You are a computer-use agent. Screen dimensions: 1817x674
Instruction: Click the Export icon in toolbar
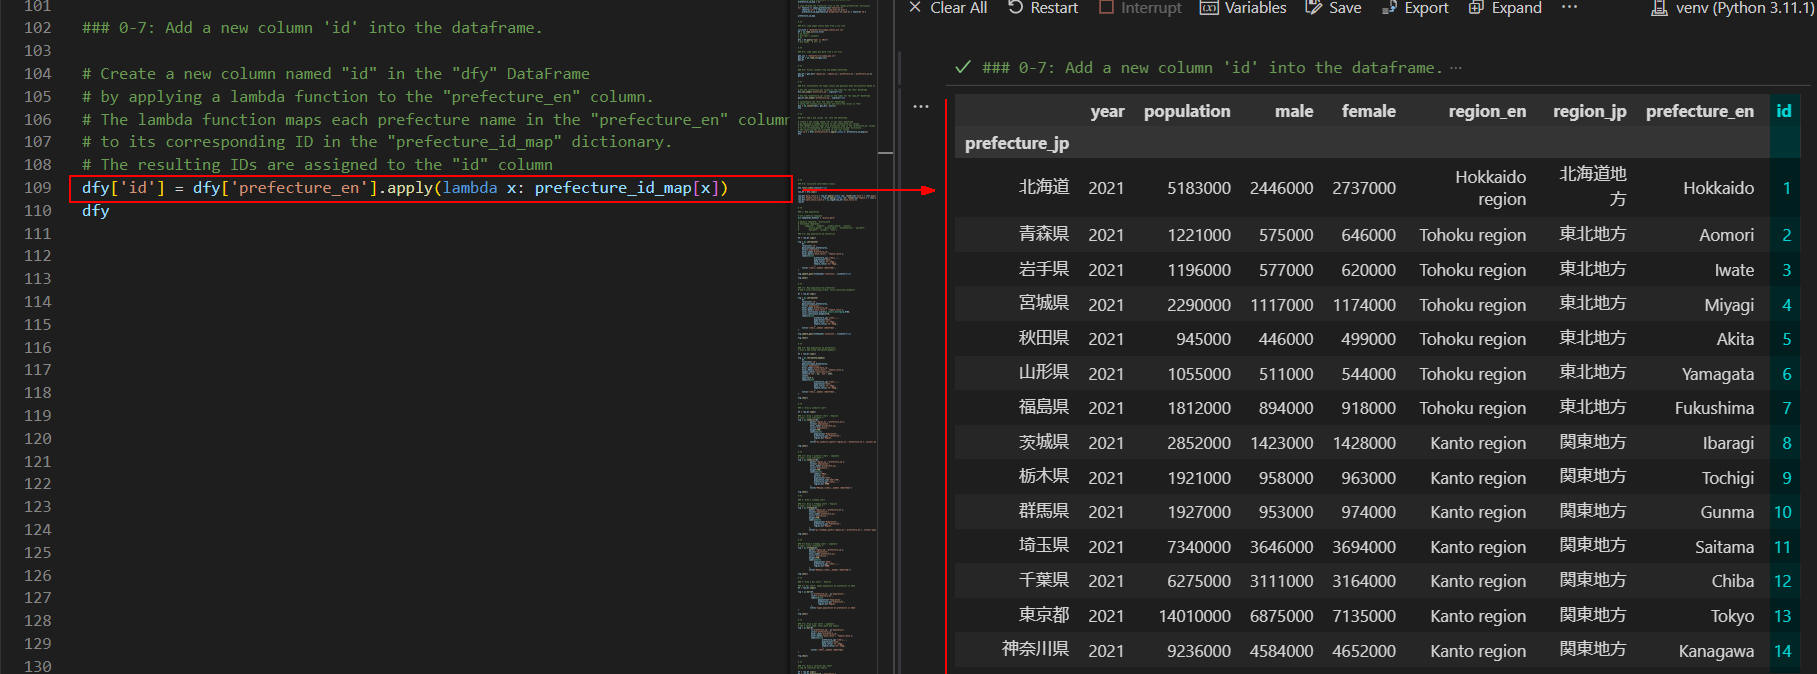coord(1389,7)
